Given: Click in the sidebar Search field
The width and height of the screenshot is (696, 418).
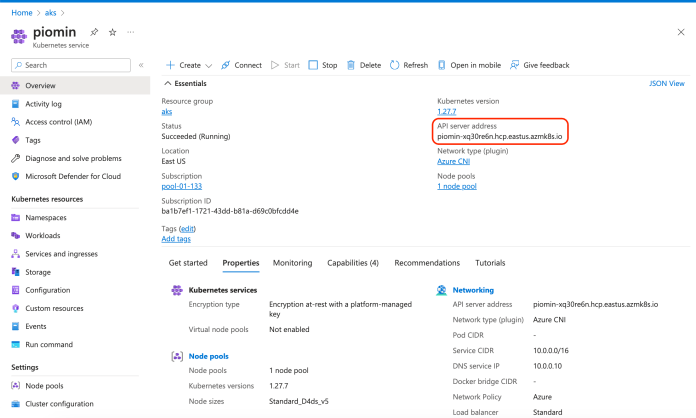Looking at the screenshot, I should coord(70,65).
